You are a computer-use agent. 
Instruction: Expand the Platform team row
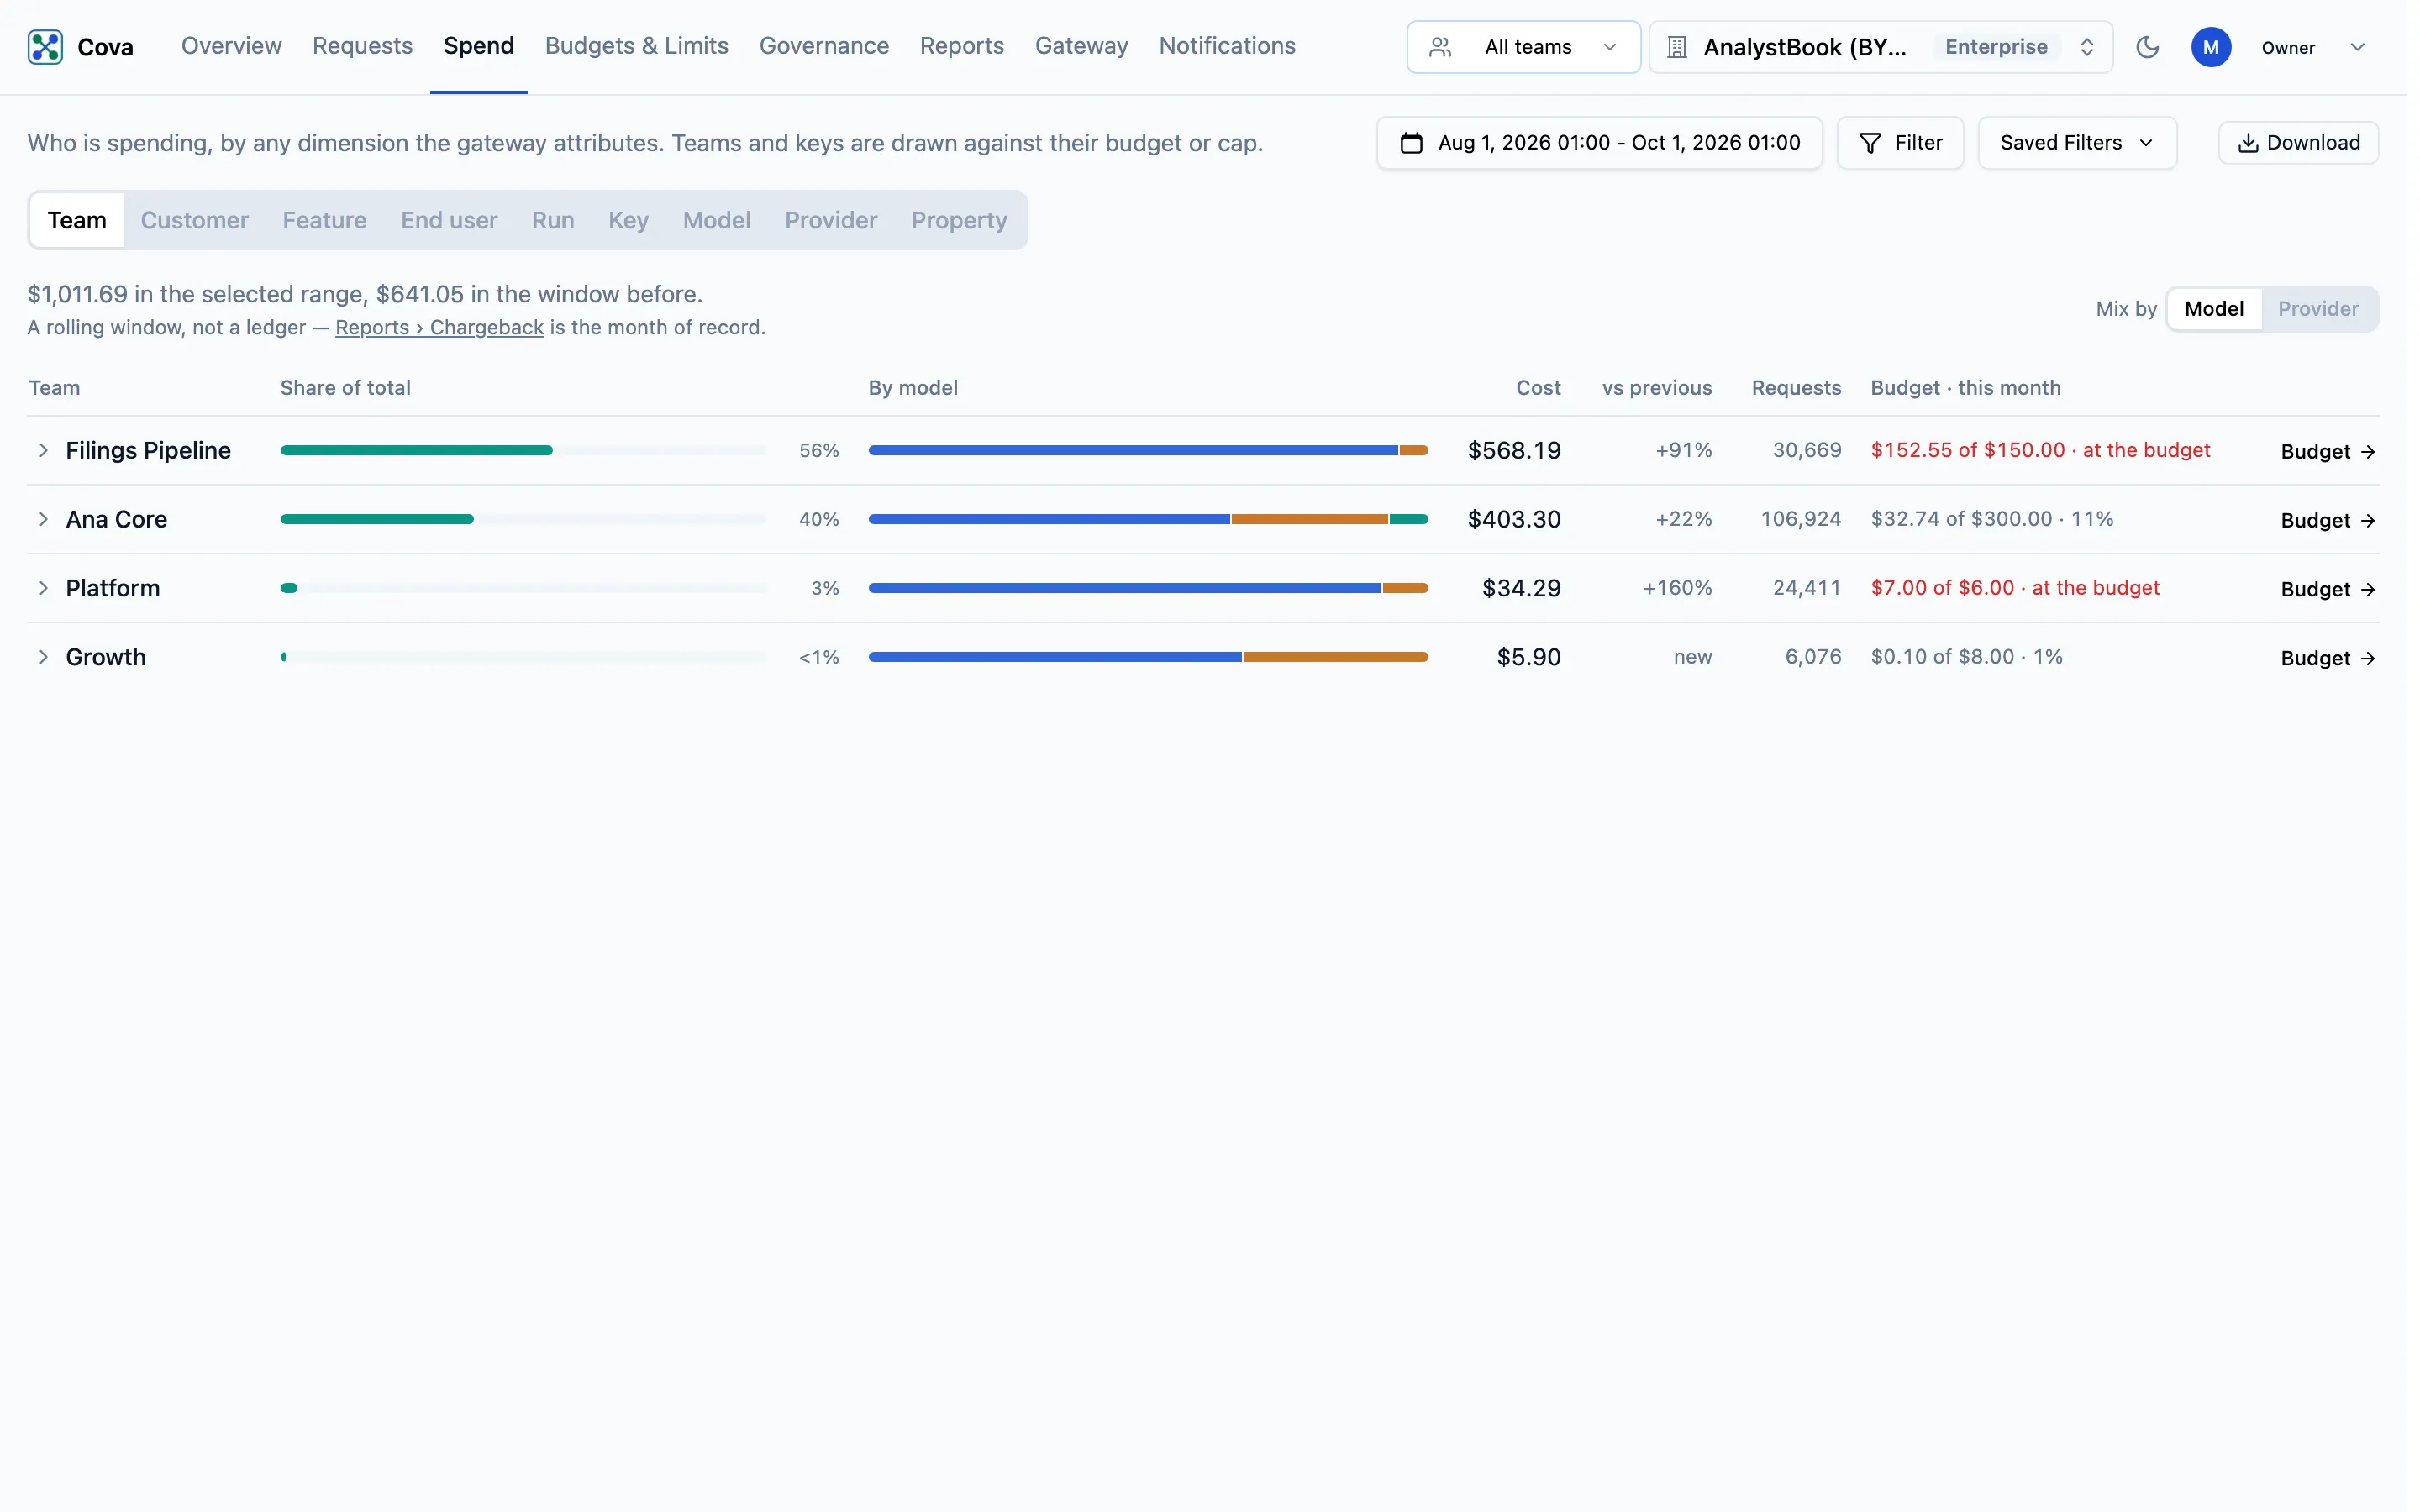pyautogui.click(x=43, y=588)
